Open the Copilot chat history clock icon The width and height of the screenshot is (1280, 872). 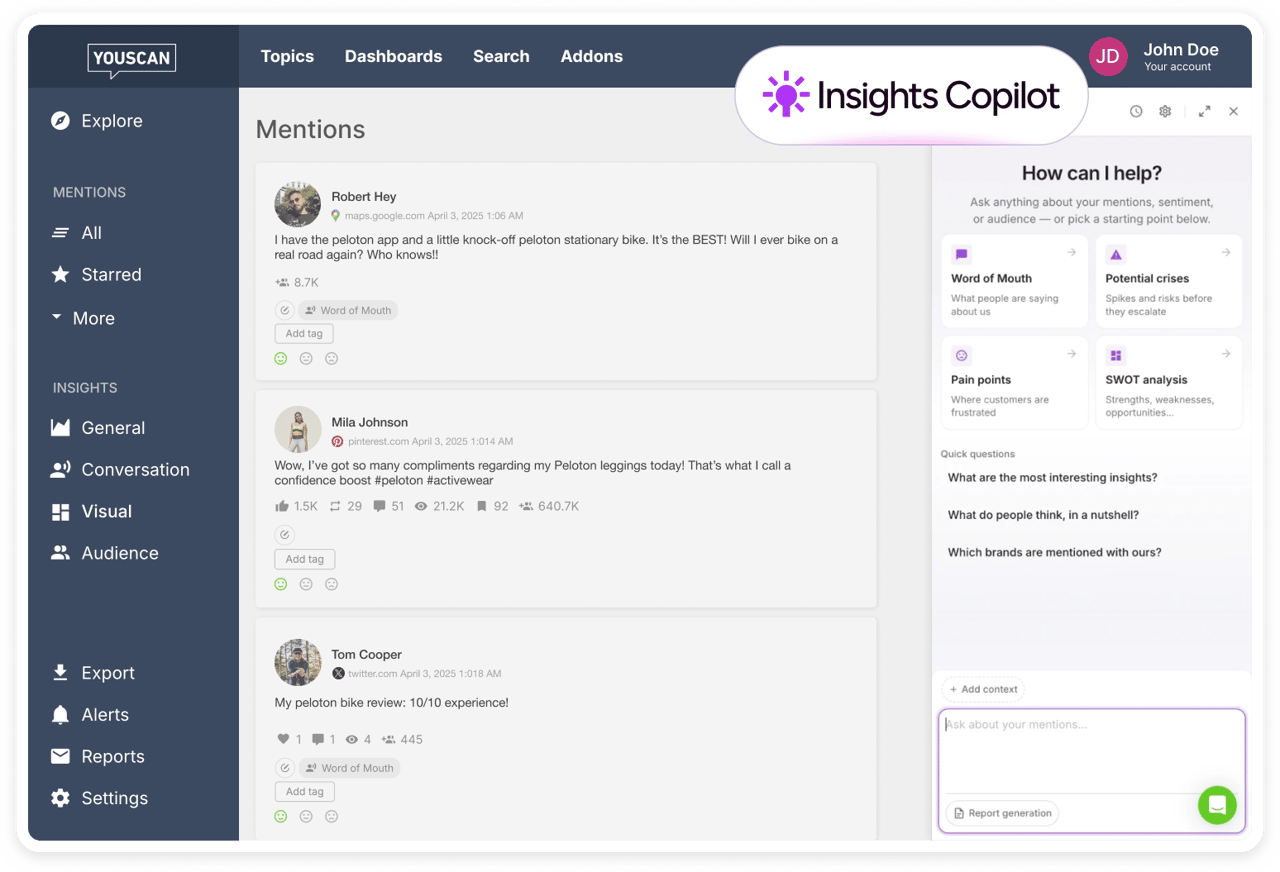point(1136,112)
